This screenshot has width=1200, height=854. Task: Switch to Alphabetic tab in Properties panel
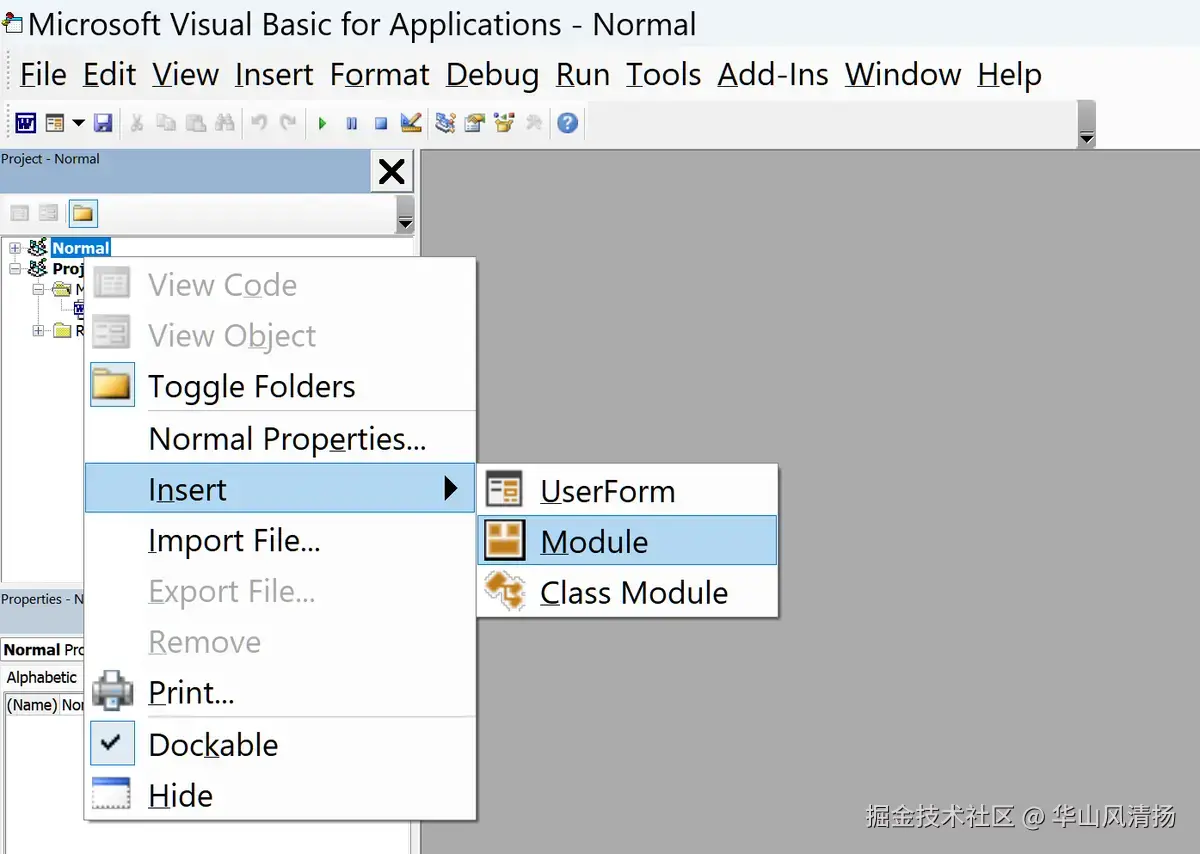(x=42, y=677)
